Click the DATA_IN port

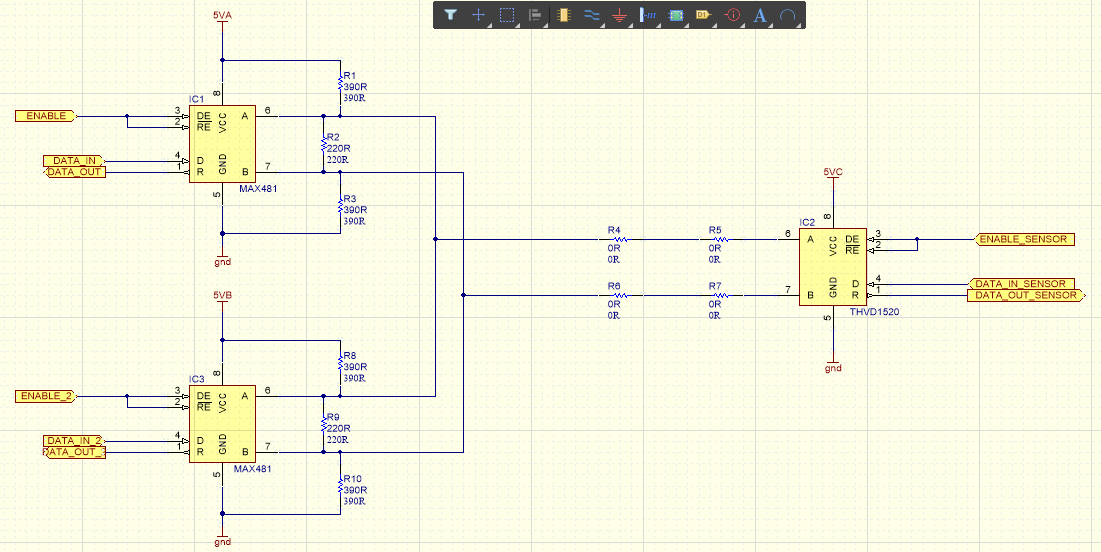[74, 161]
